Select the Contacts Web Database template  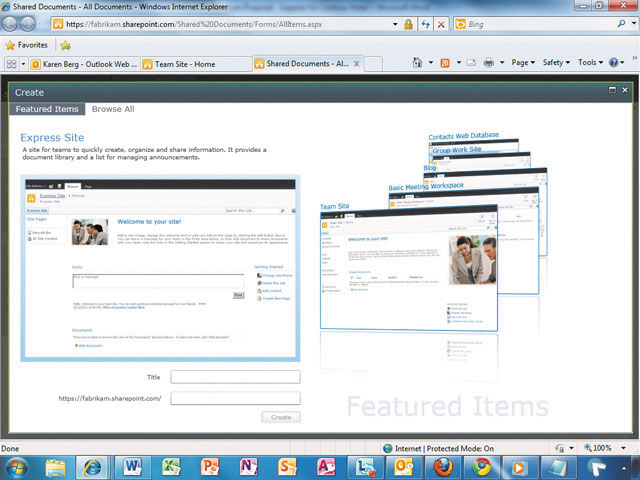coord(464,136)
